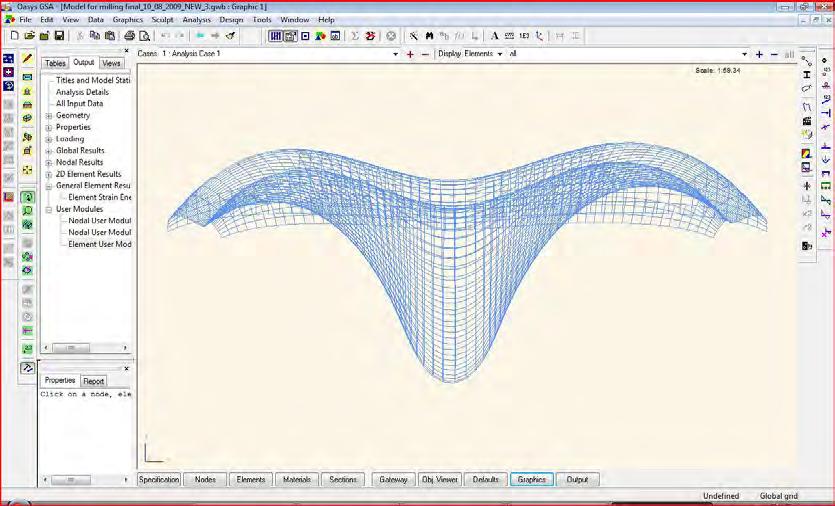
Task: Open the Cases dropdown list
Action: point(396,54)
